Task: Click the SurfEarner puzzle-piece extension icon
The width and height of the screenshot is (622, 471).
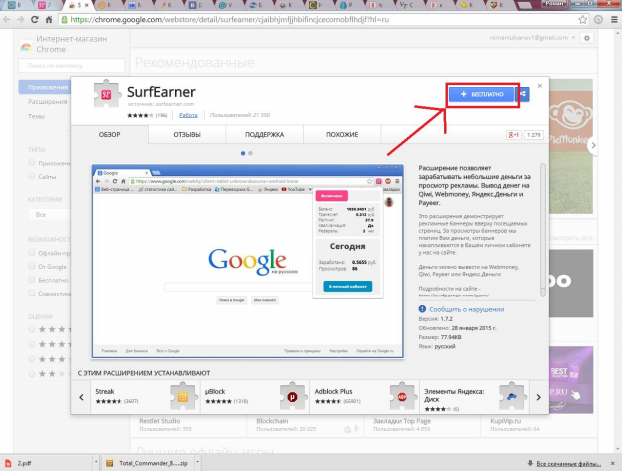Action: tap(106, 94)
